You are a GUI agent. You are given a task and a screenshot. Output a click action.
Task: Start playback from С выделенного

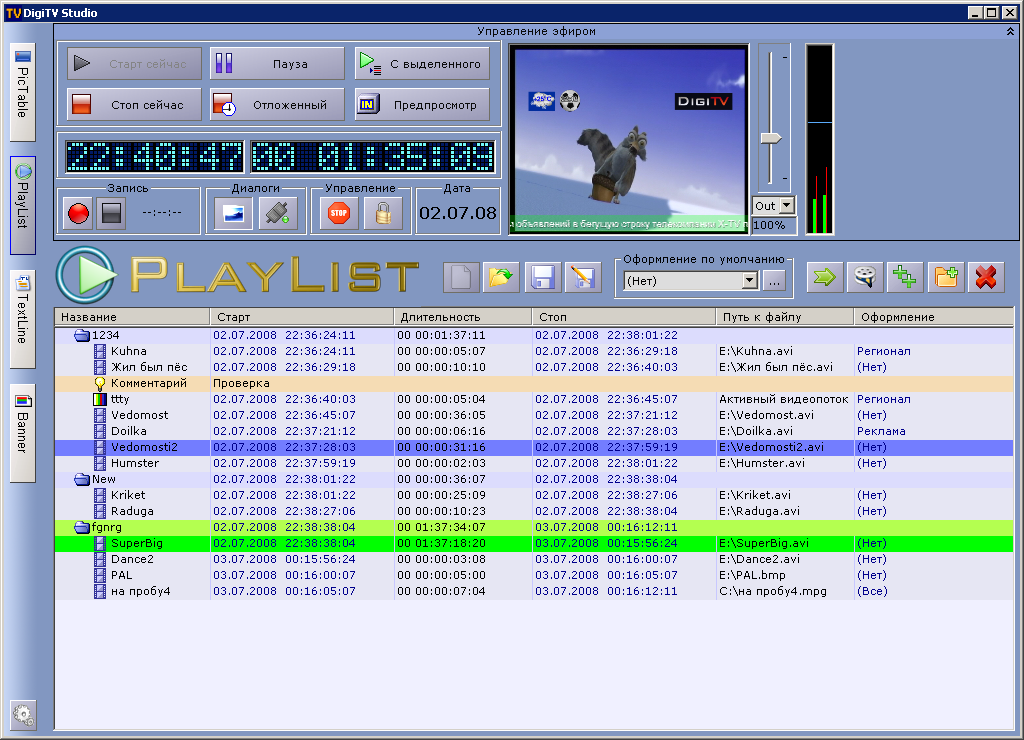pyautogui.click(x=422, y=63)
